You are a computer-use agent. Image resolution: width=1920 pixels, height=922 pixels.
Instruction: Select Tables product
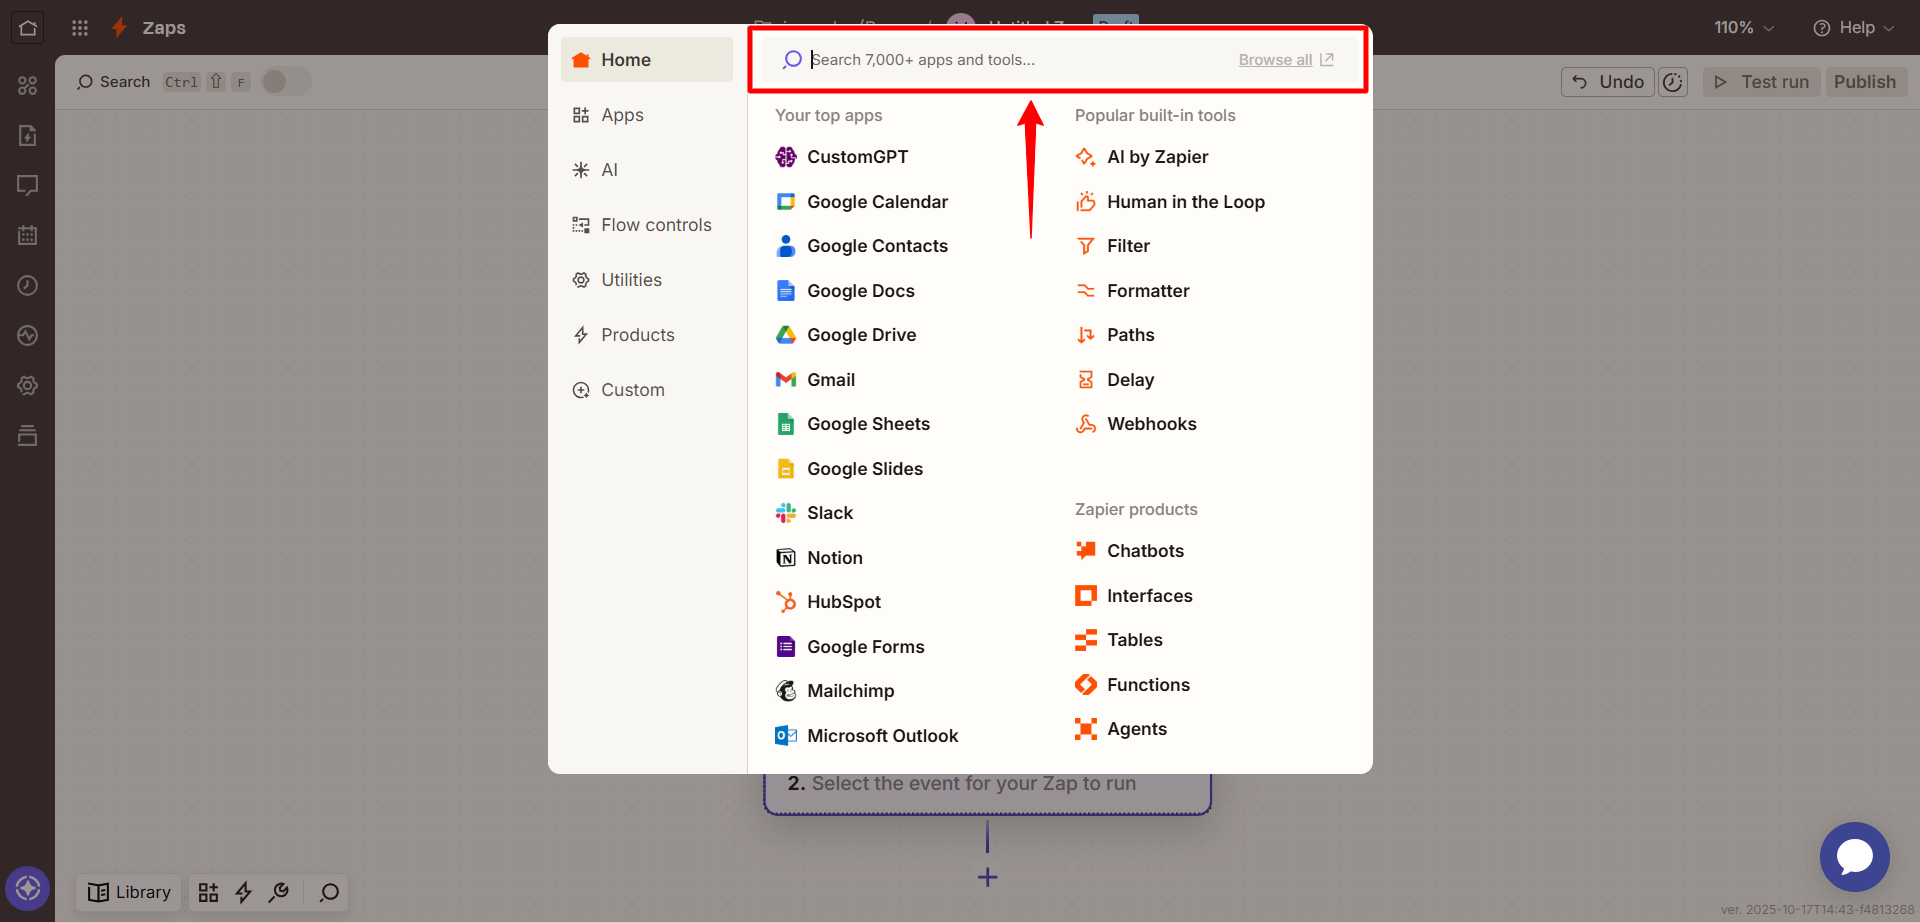click(1119, 640)
